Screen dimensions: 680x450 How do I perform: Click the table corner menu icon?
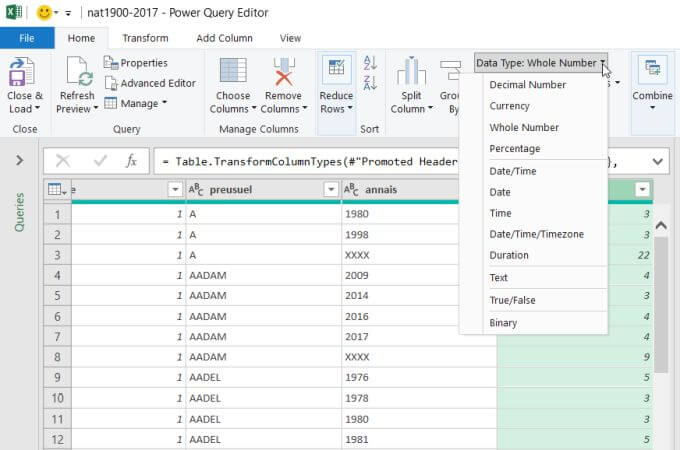(x=57, y=190)
